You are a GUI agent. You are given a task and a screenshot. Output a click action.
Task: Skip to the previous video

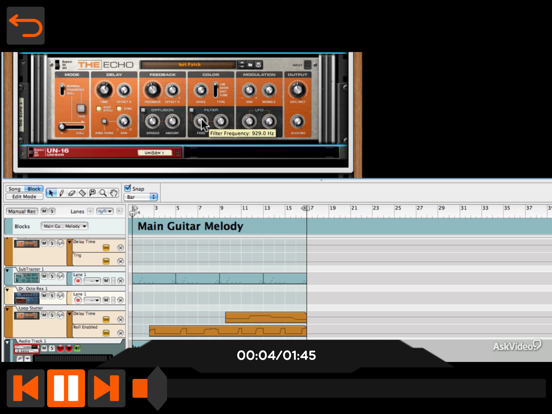click(26, 388)
